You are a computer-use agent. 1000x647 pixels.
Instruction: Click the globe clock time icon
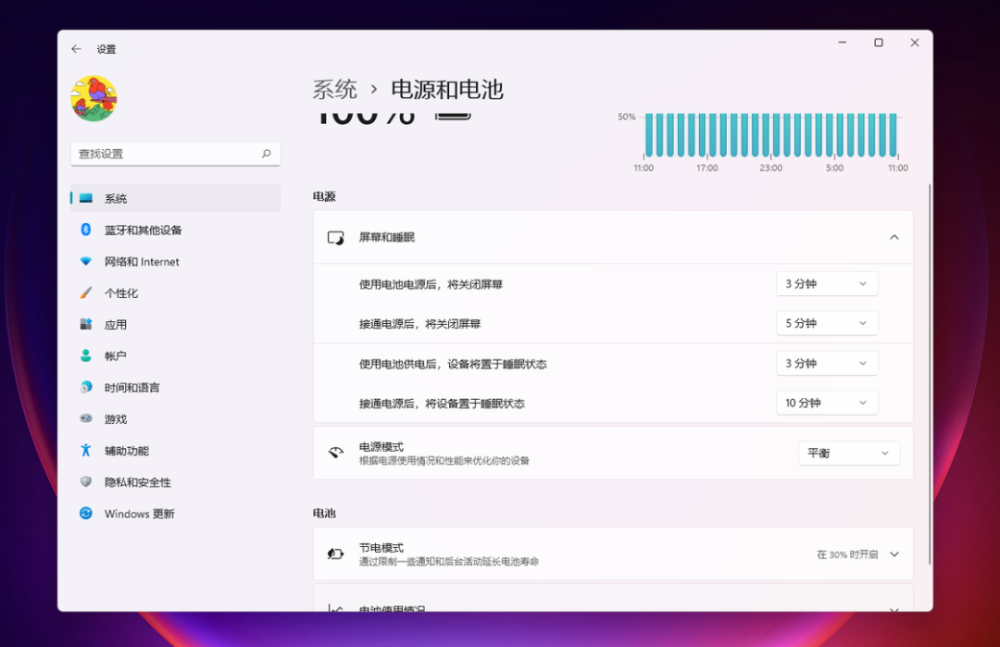point(86,387)
